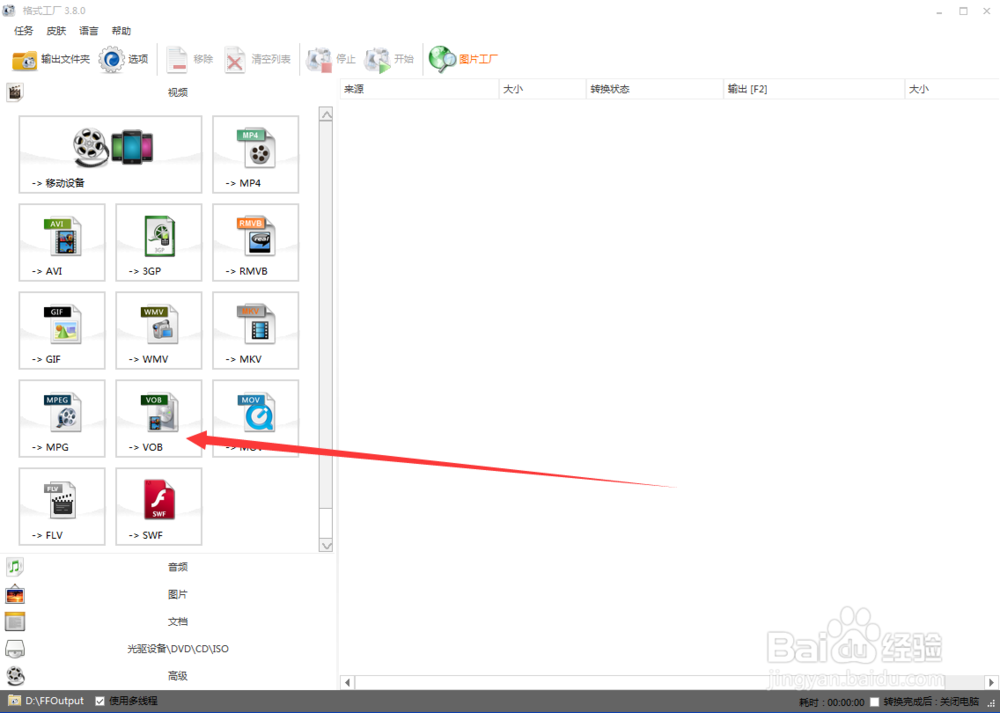This screenshot has height=713, width=1000.
Task: Select the AVI conversion format
Action: pyautogui.click(x=62, y=242)
